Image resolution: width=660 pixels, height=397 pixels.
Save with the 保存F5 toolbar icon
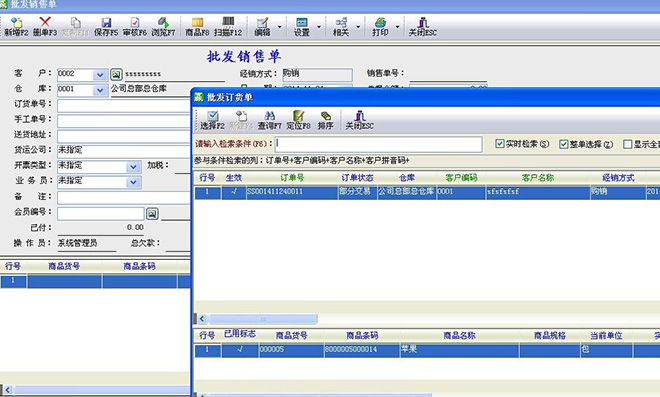coord(106,27)
